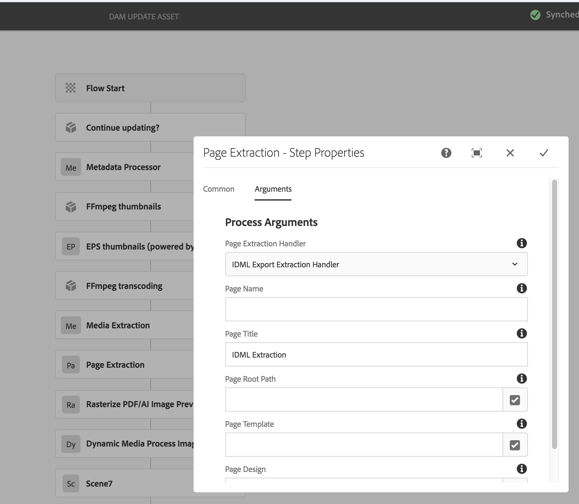Click Page Root Path picker checkbox icon
579x504 pixels.
[x=515, y=400]
